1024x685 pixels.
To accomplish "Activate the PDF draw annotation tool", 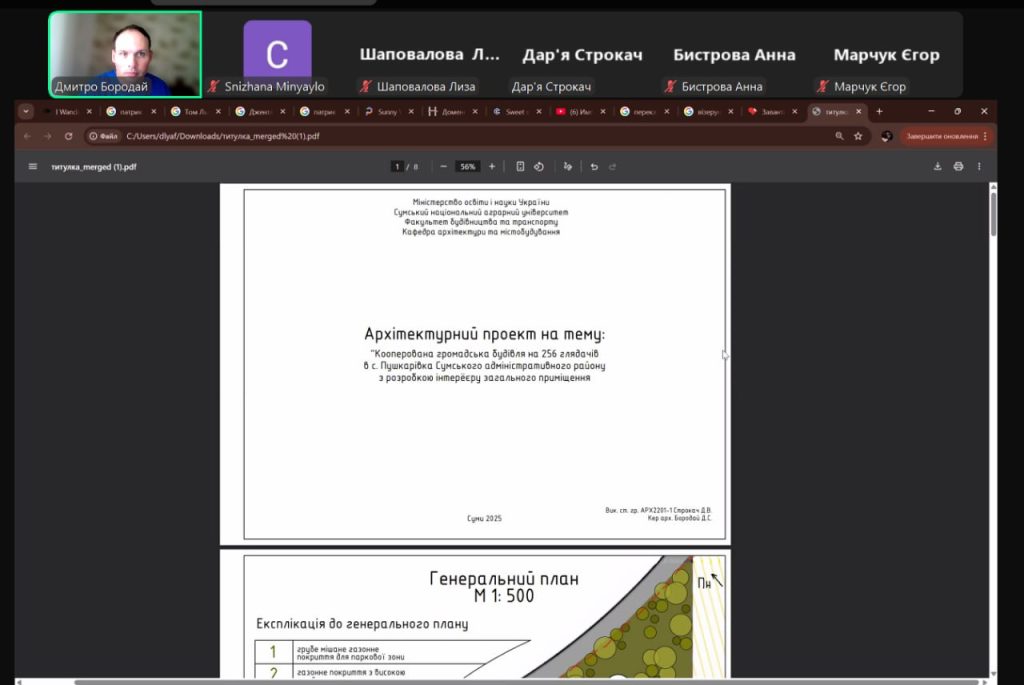I will pos(568,167).
